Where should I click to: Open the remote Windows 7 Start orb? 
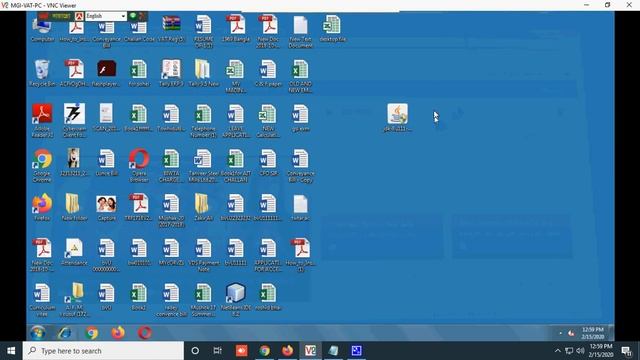[38, 333]
